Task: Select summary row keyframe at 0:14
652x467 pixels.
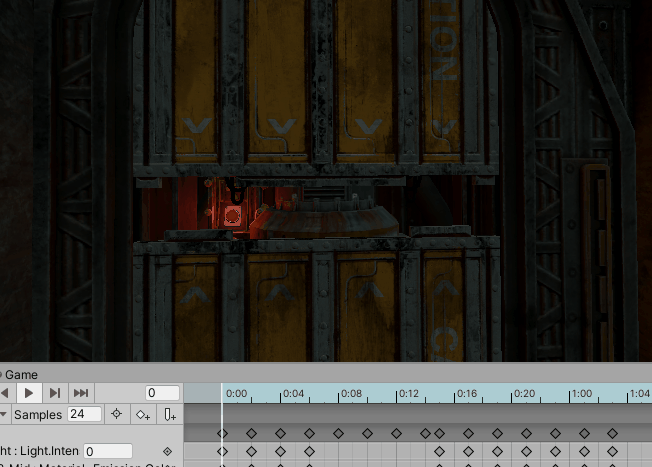Action: [x=425, y=433]
